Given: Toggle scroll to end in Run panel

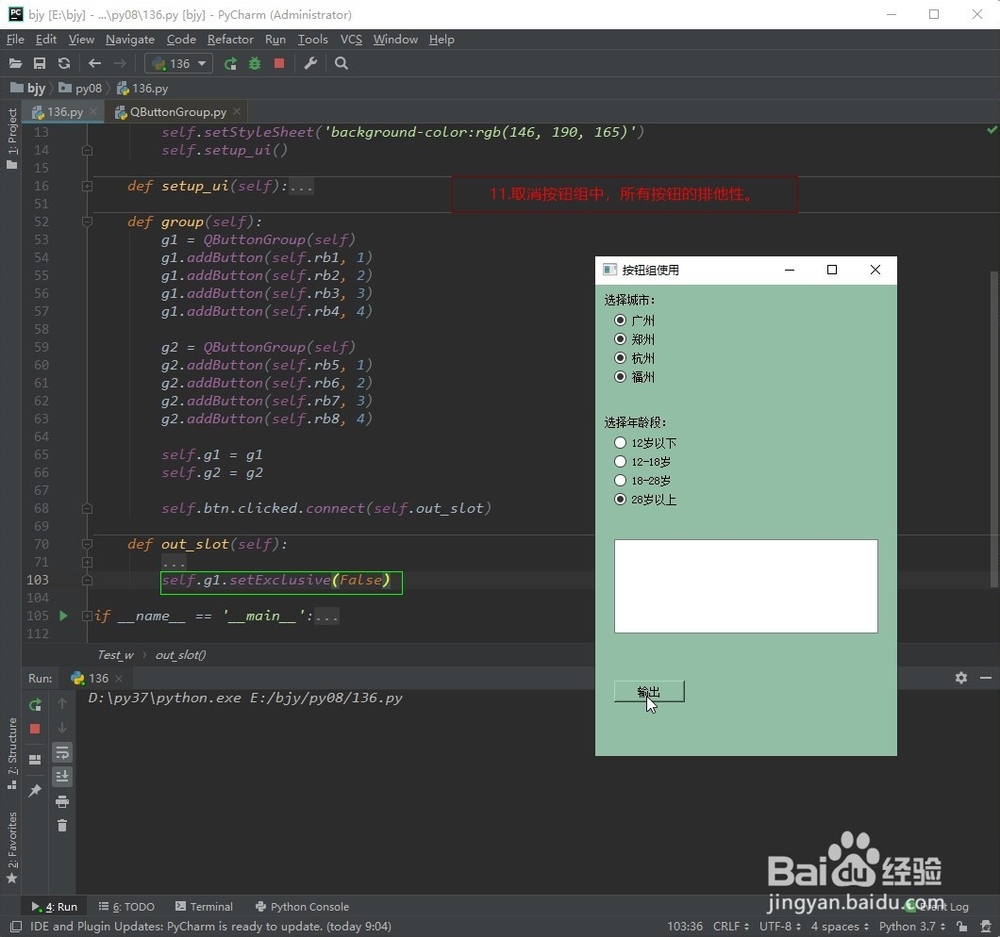Looking at the screenshot, I should [62, 776].
